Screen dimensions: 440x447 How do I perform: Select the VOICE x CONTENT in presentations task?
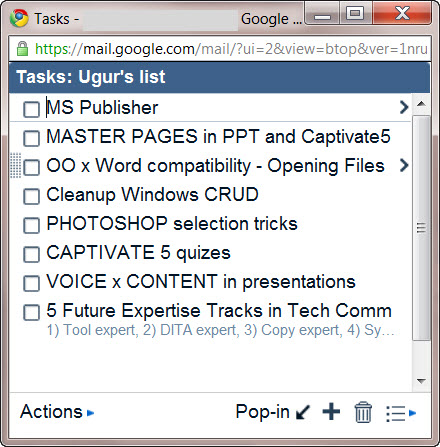201,282
